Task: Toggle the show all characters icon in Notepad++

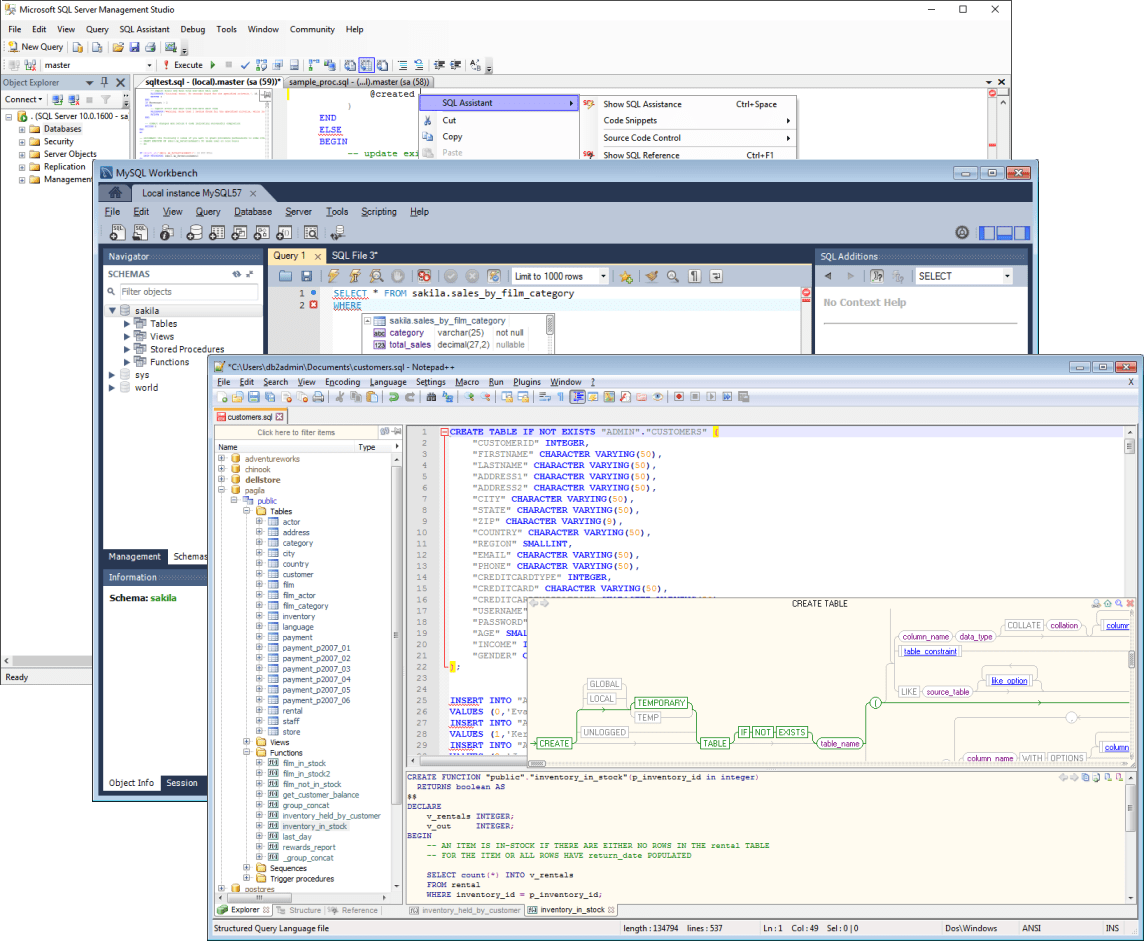Action: [560, 397]
